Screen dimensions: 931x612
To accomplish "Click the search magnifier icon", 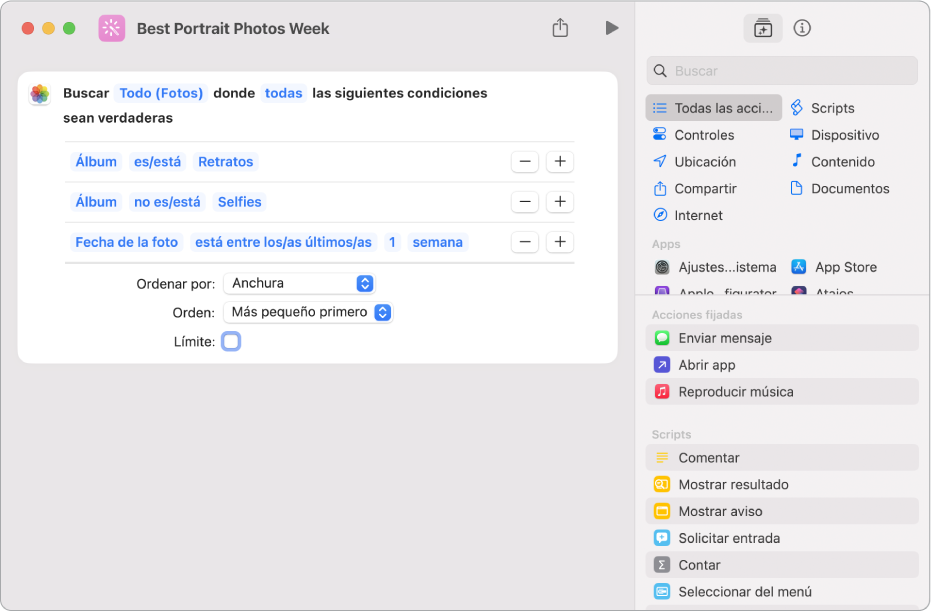I will [x=660, y=71].
